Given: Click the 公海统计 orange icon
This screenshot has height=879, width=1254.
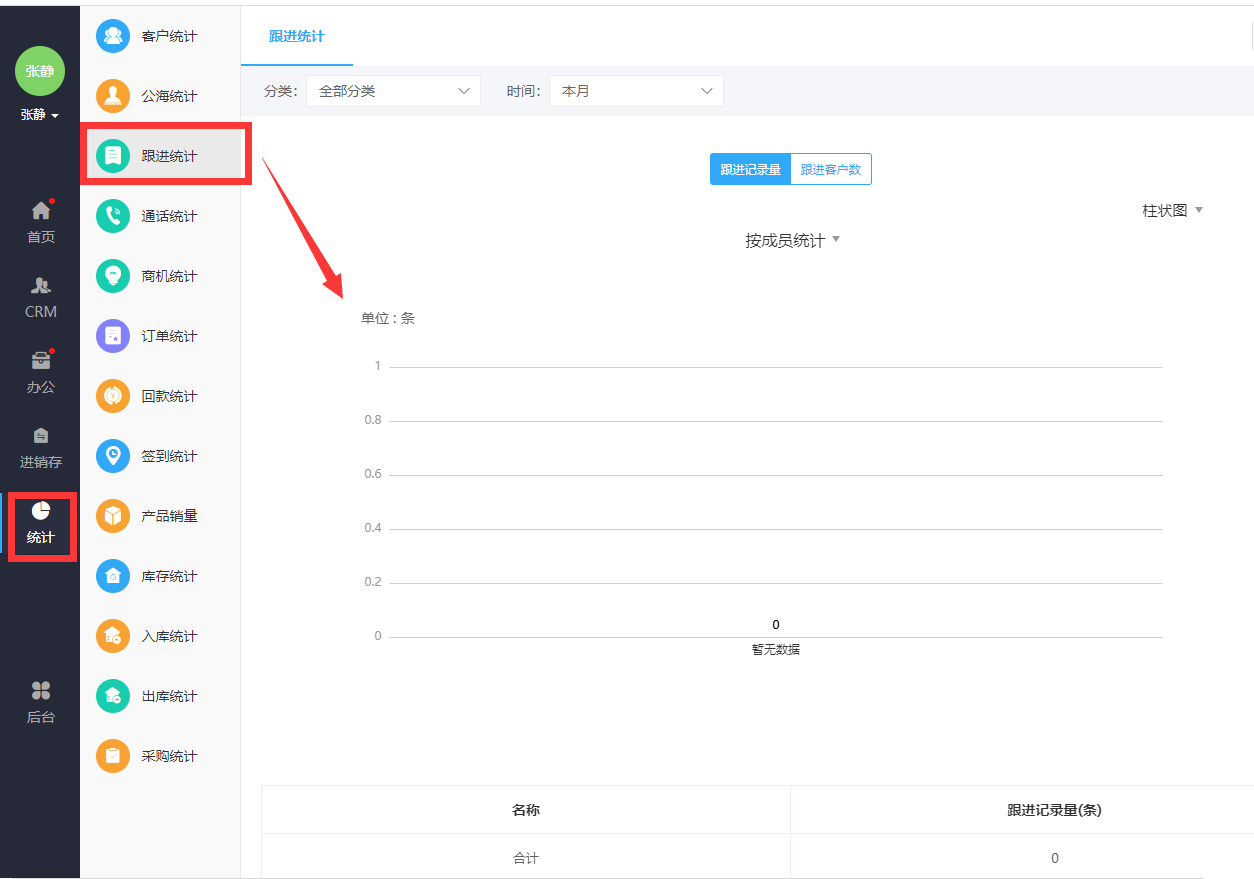Looking at the screenshot, I should point(113,96).
